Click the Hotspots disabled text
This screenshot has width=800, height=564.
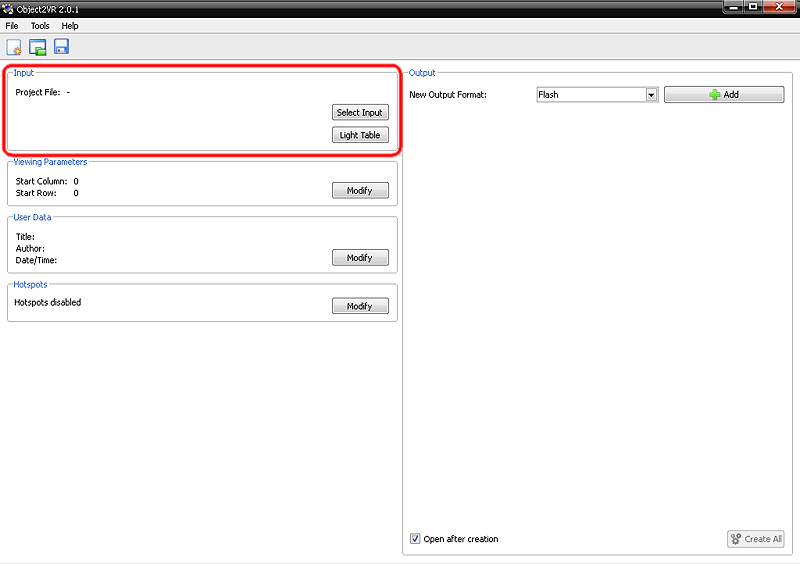coord(47,302)
